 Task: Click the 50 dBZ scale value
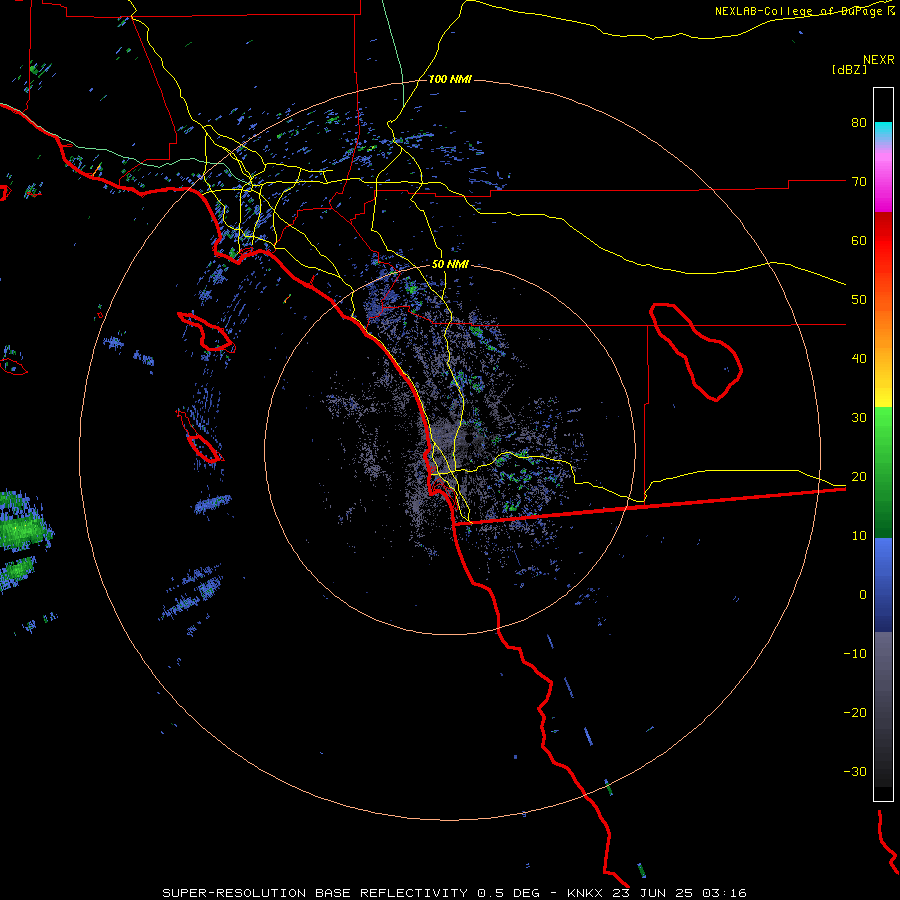click(859, 300)
